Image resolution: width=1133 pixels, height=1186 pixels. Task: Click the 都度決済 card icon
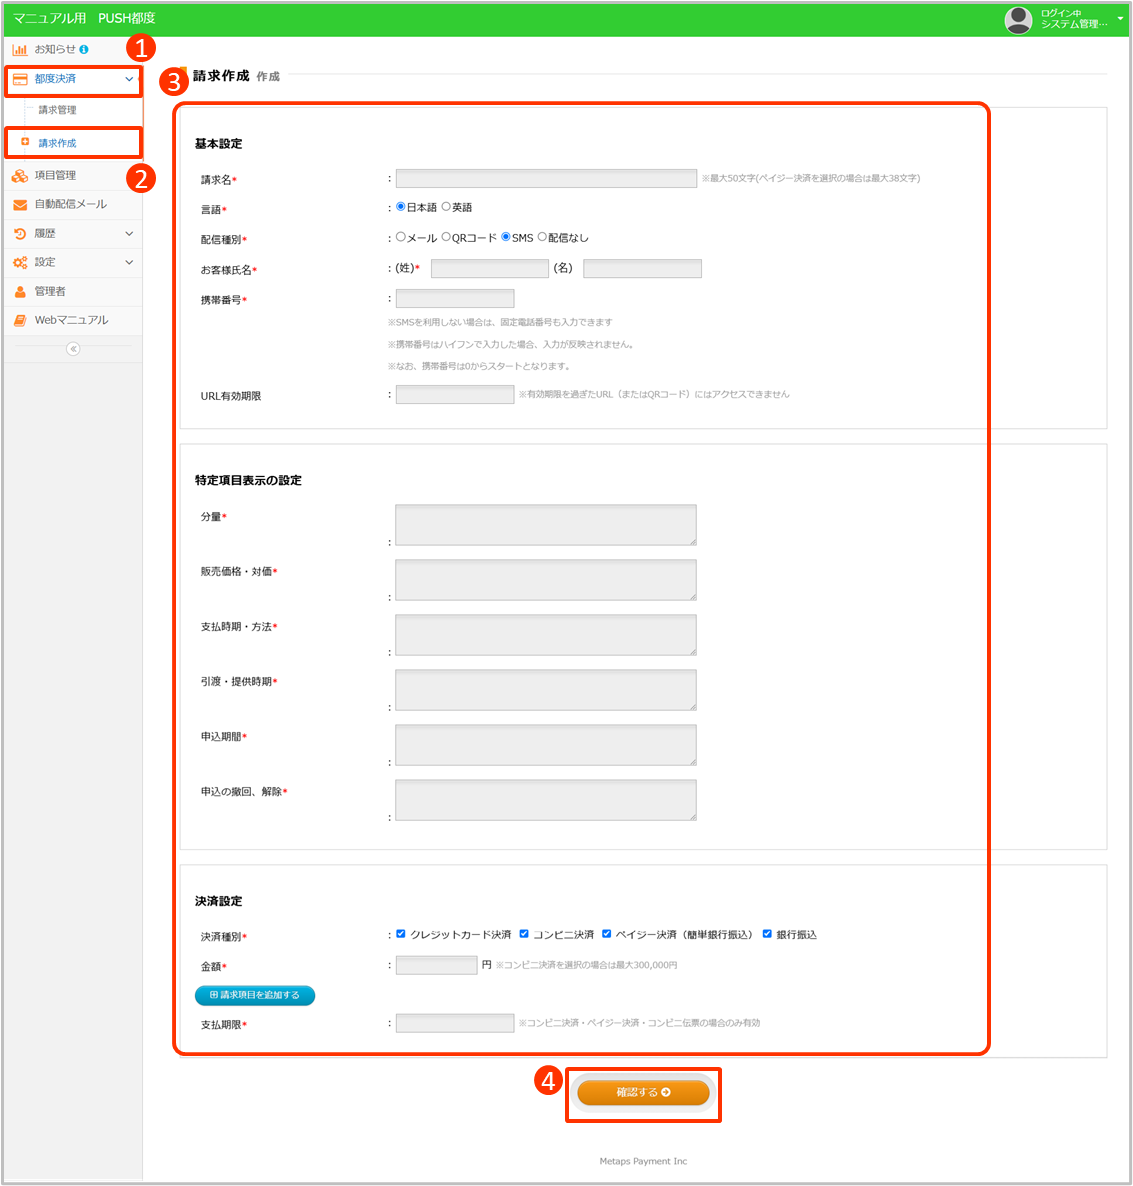click(x=20, y=79)
